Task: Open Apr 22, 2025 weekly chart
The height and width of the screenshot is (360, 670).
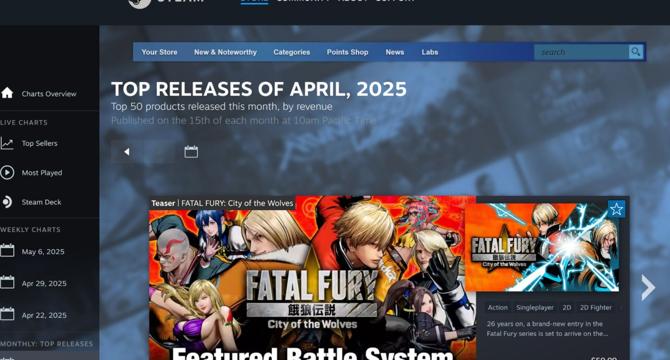Action: pos(44,315)
